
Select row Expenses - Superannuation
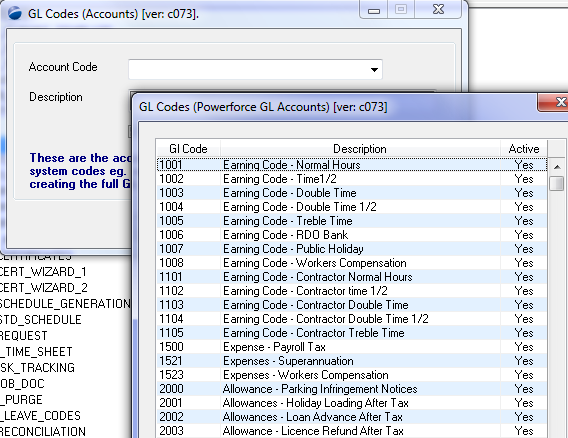tap(352, 361)
